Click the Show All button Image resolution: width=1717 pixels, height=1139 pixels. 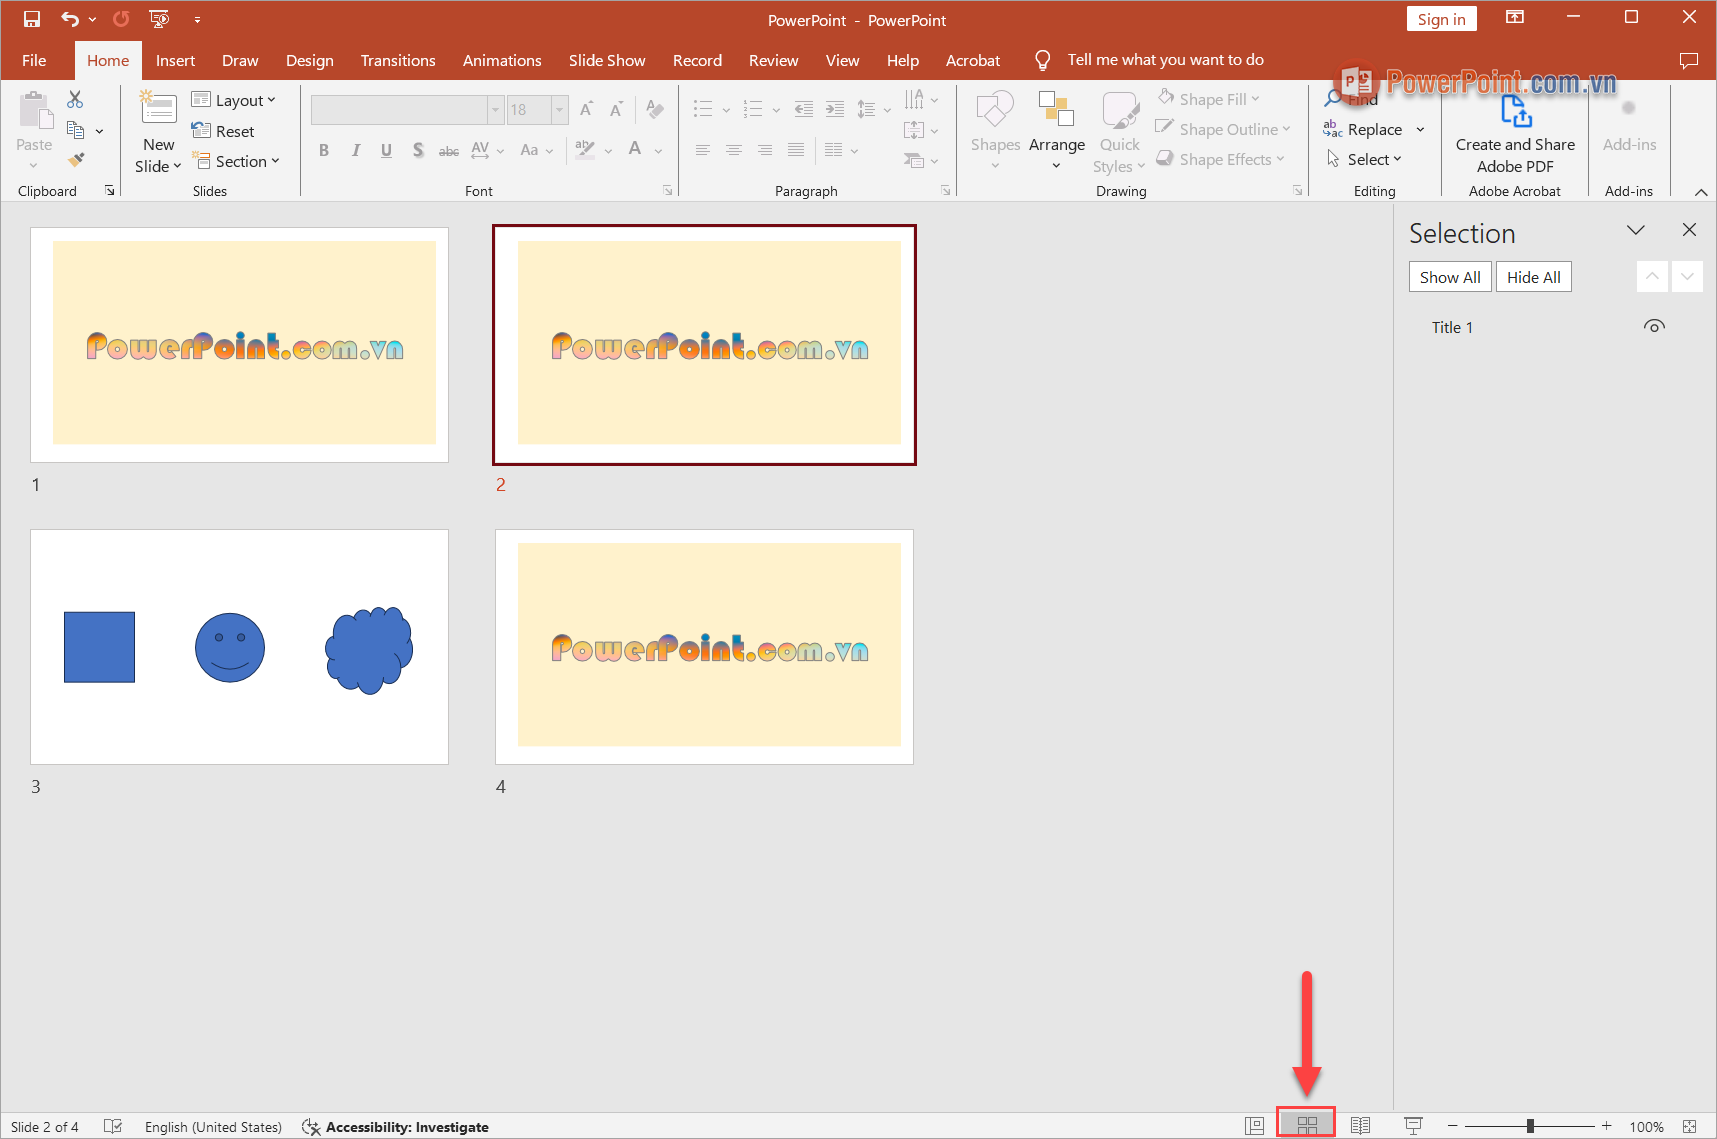coord(1450,277)
